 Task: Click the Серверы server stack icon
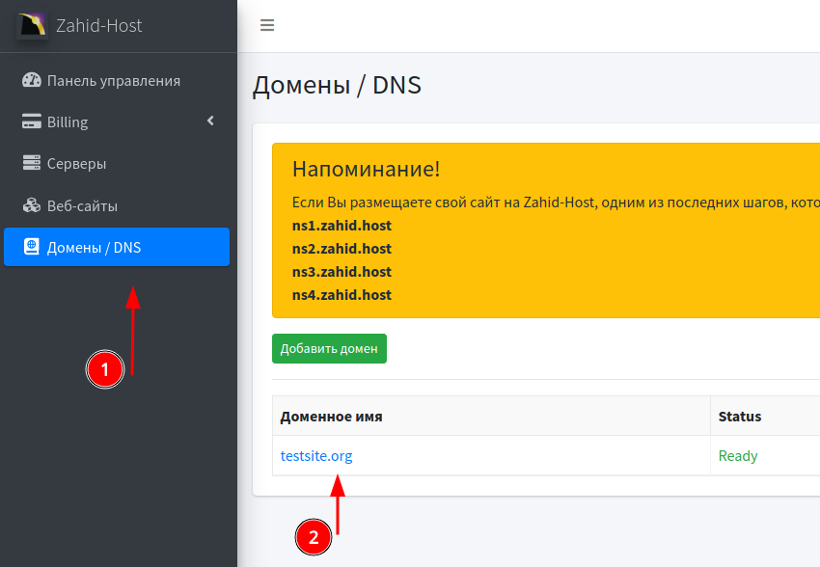(31, 164)
